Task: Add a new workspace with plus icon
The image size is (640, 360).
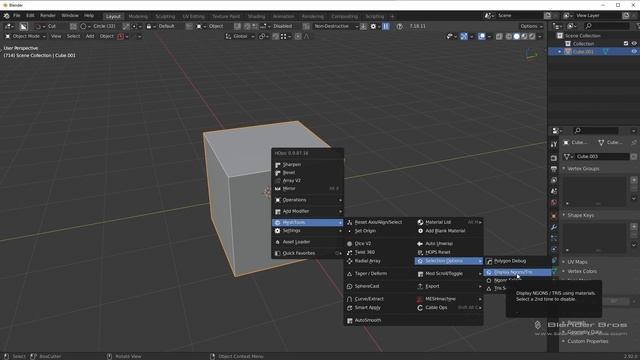Action: click(392, 16)
